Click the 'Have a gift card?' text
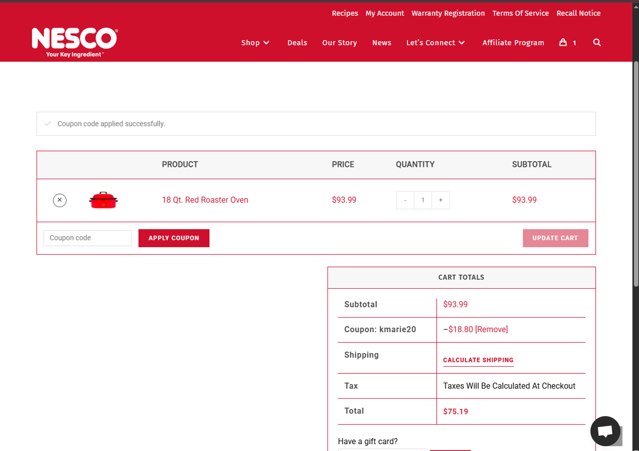 368,441
